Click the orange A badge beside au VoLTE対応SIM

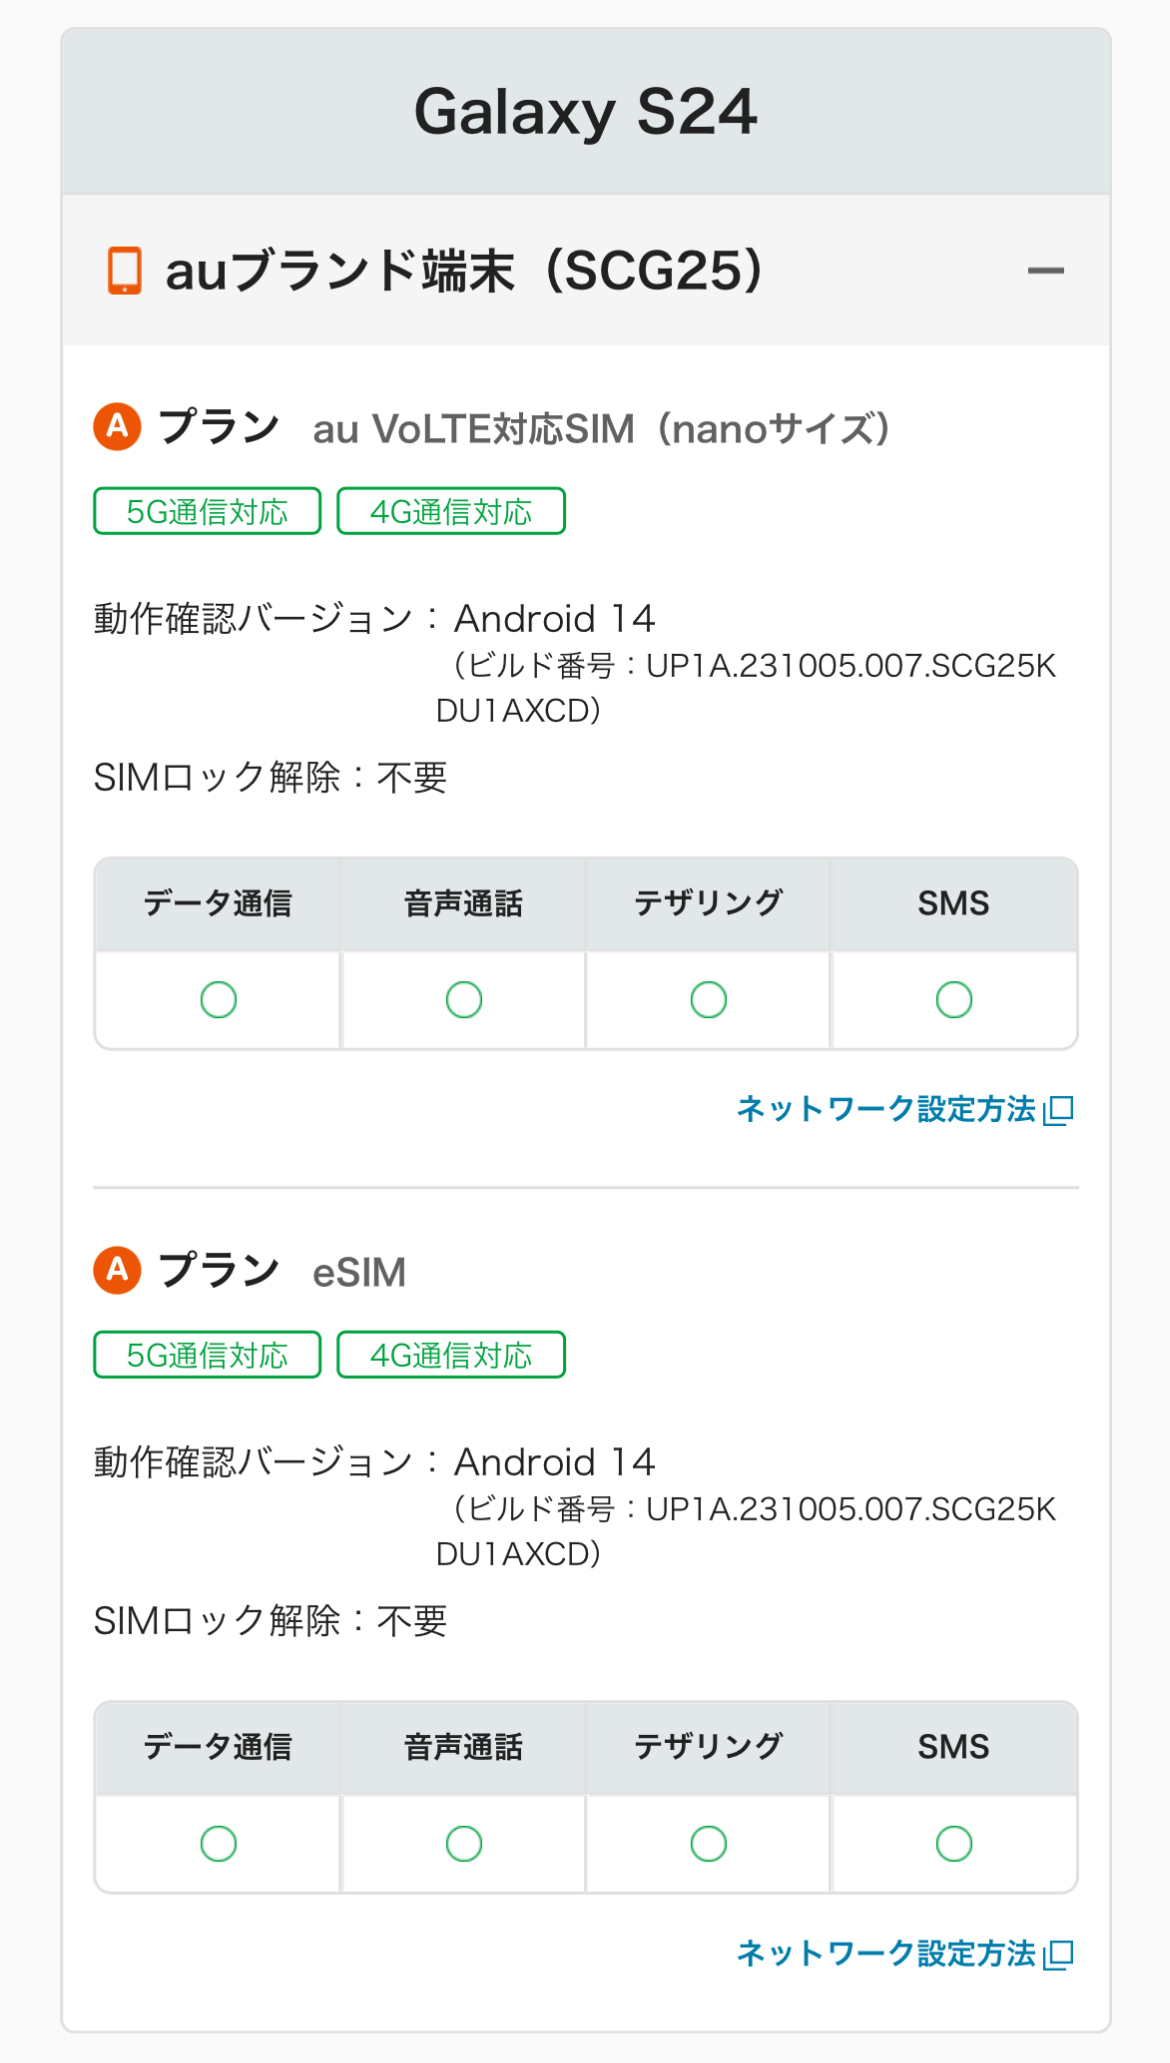tap(118, 427)
